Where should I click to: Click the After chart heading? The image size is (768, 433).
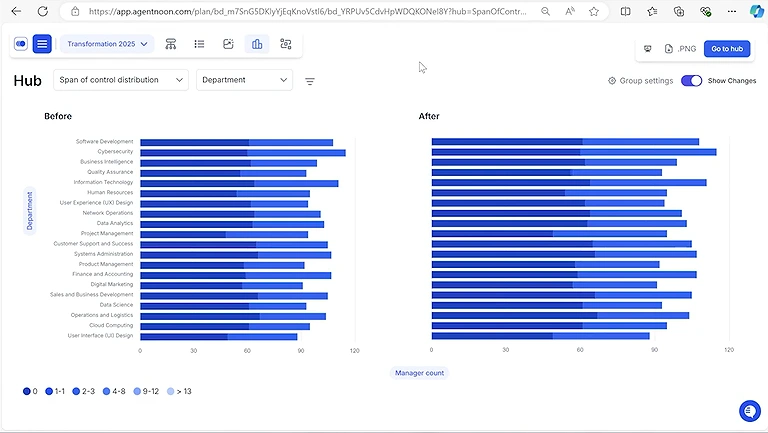pyautogui.click(x=429, y=116)
